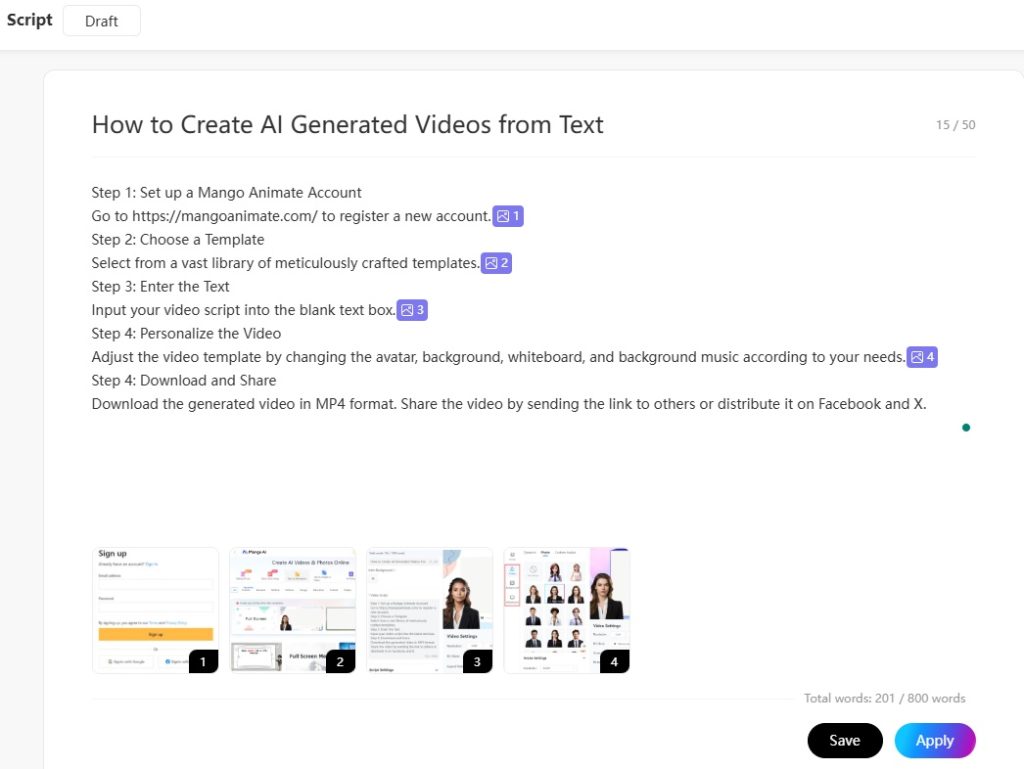Click the 'Step 4: Personalize the Video' line
Screen dimensions: 1024x769
click(x=186, y=333)
